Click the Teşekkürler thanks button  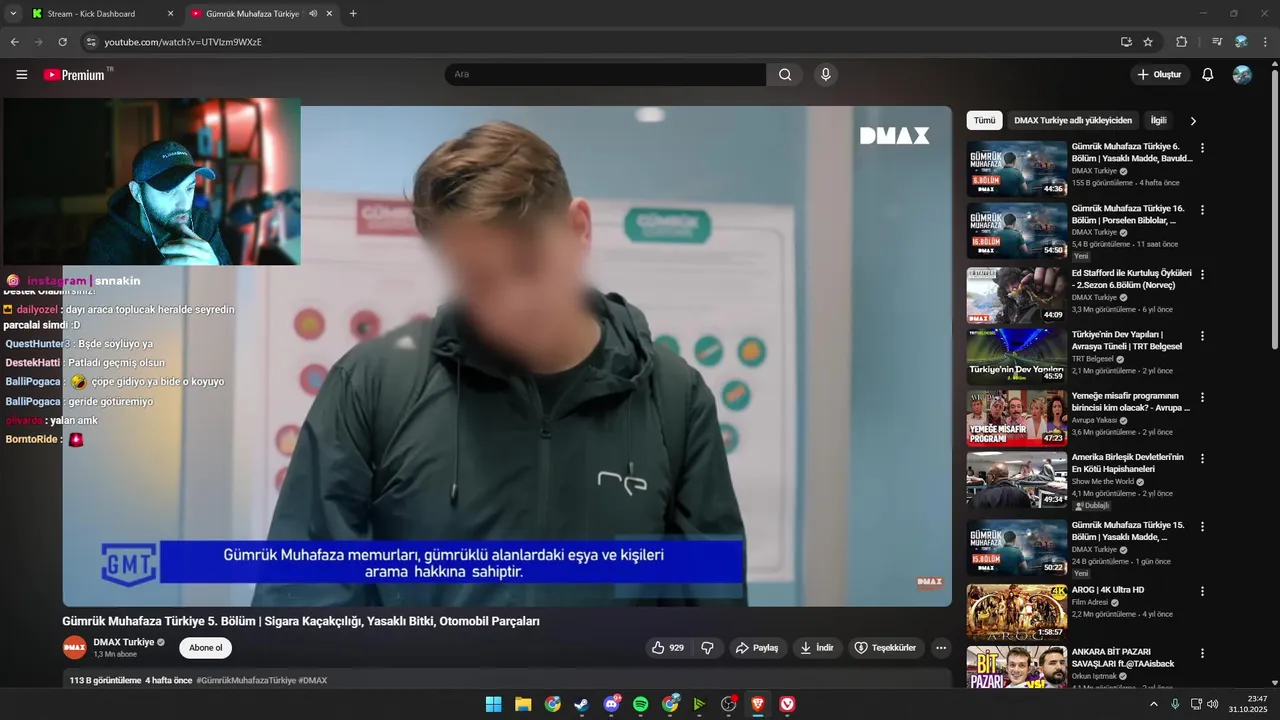click(885, 648)
